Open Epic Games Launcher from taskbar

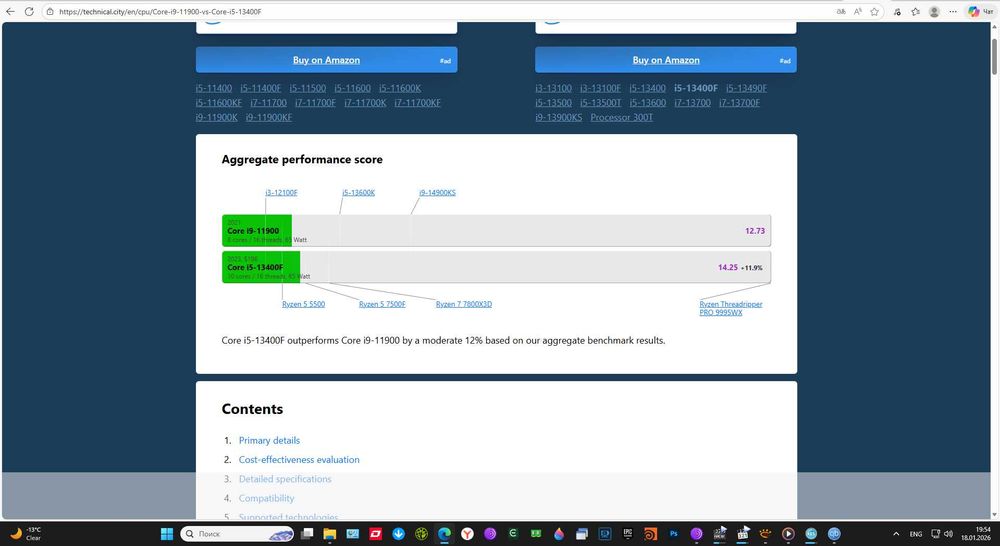pyautogui.click(x=628, y=534)
